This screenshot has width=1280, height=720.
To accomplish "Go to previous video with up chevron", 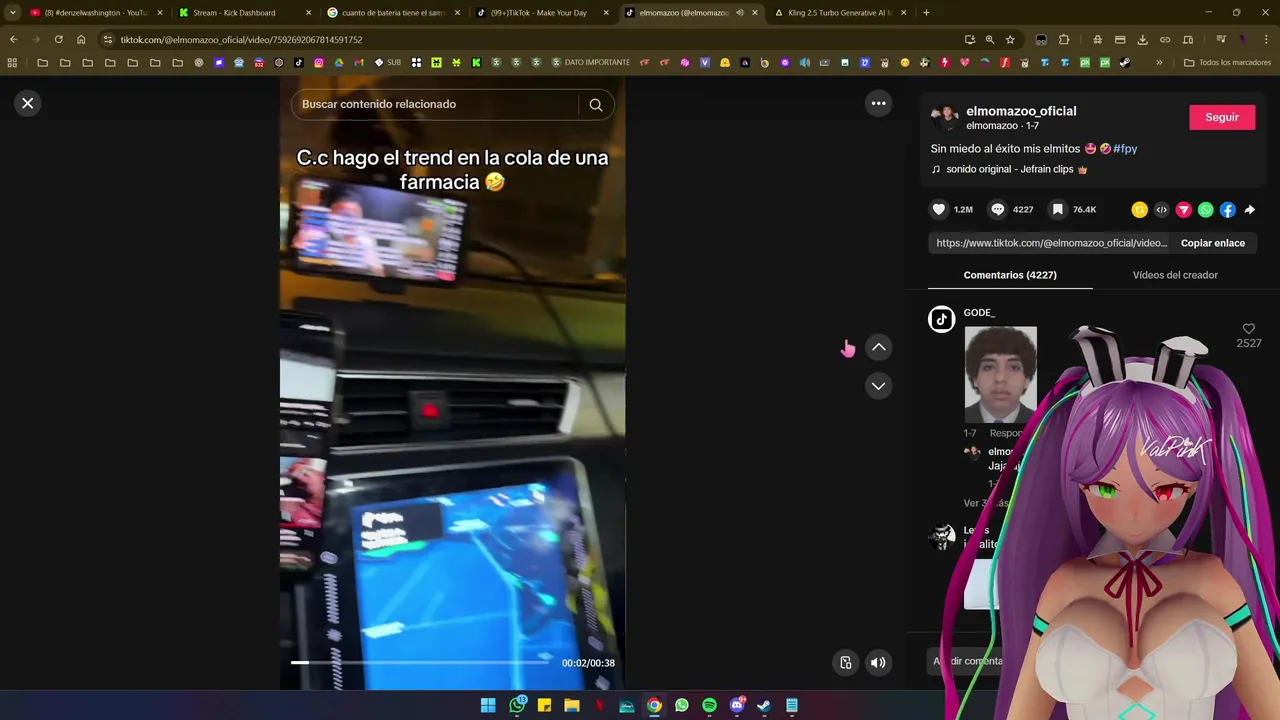I will (x=878, y=347).
